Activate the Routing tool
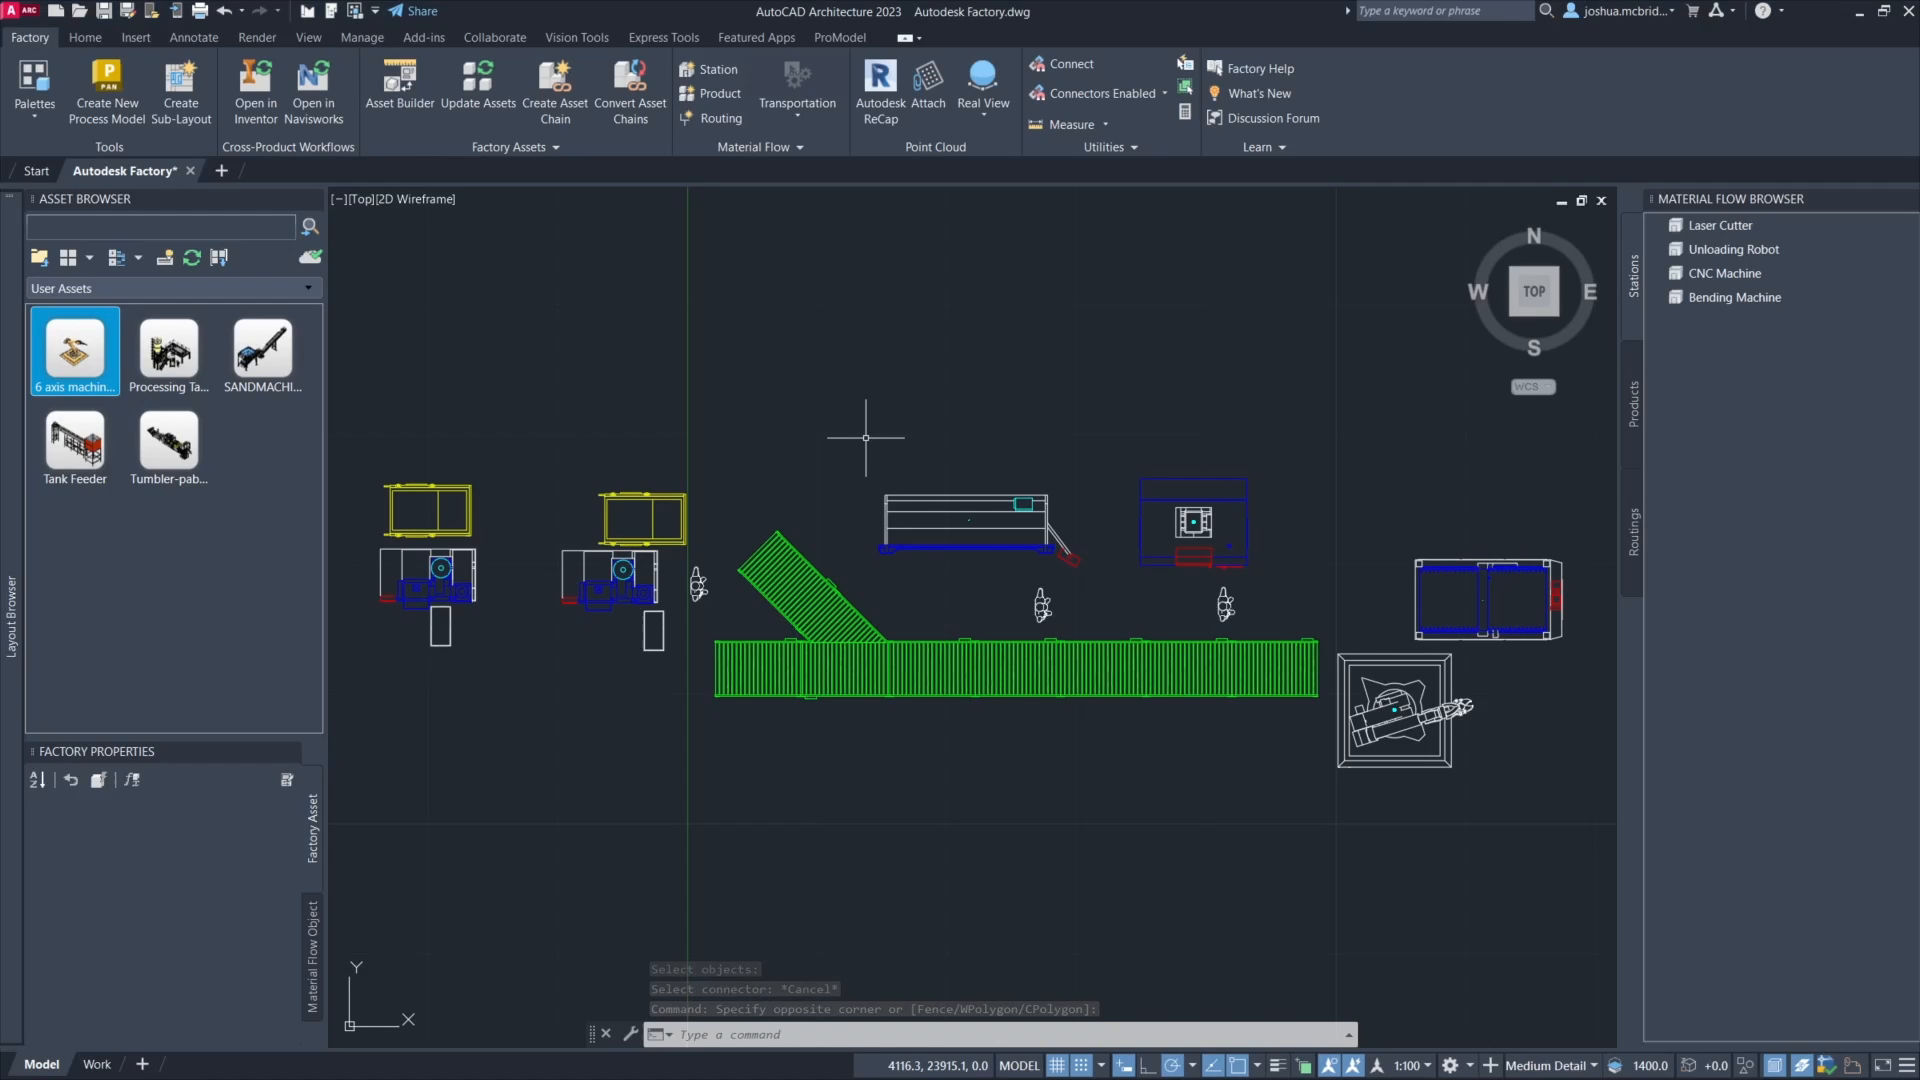The image size is (1920, 1080). tap(711, 118)
